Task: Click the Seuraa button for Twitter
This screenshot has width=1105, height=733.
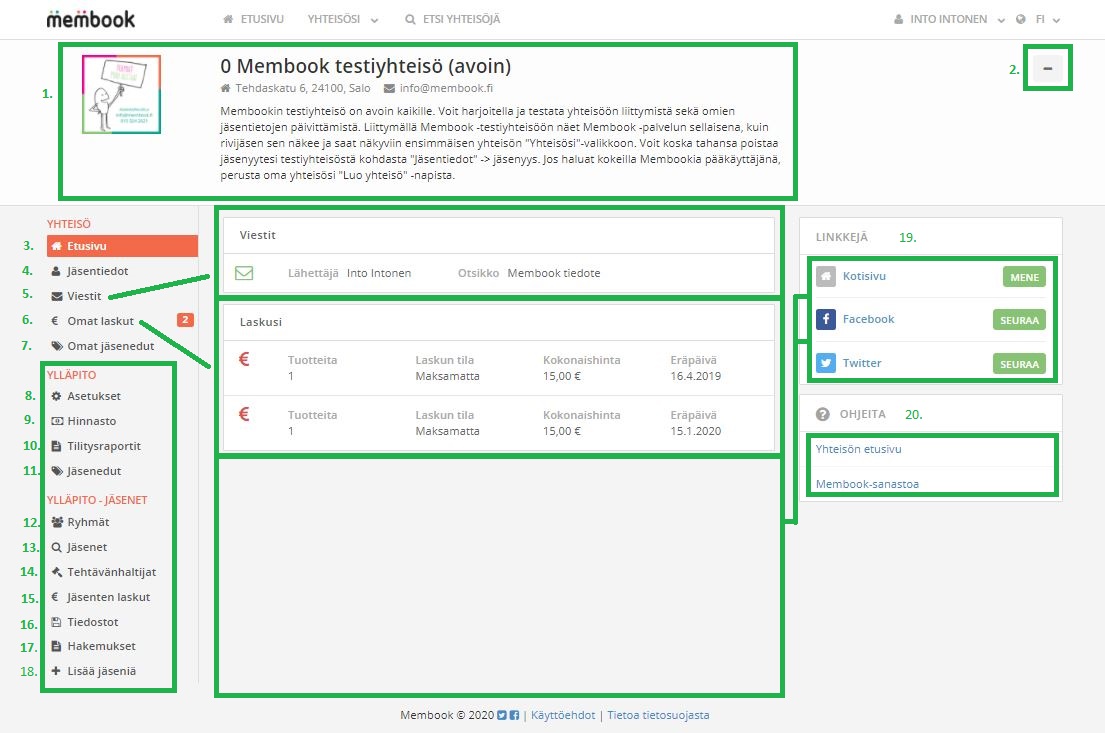Action: 1019,364
